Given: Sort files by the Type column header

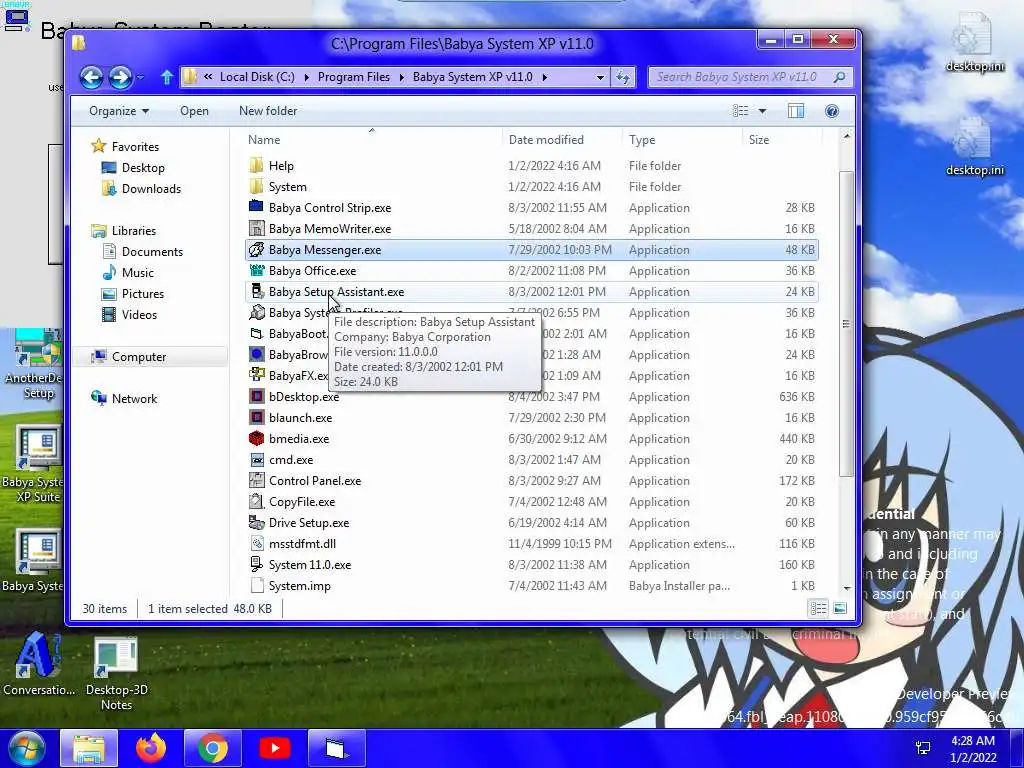Looking at the screenshot, I should 683,139.
